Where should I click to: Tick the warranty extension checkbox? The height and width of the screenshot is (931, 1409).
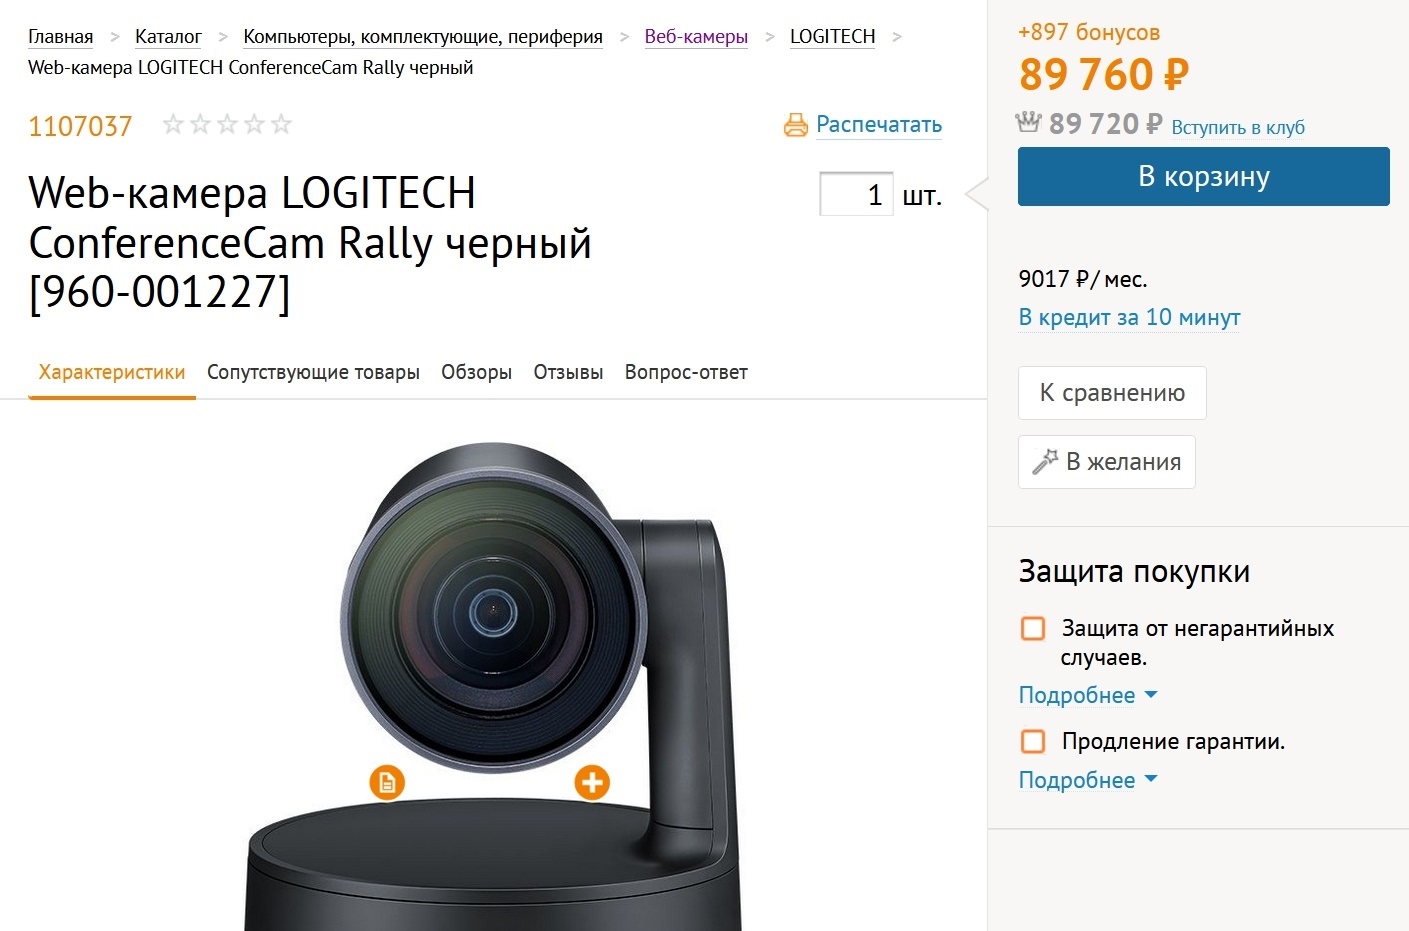(x=1033, y=741)
